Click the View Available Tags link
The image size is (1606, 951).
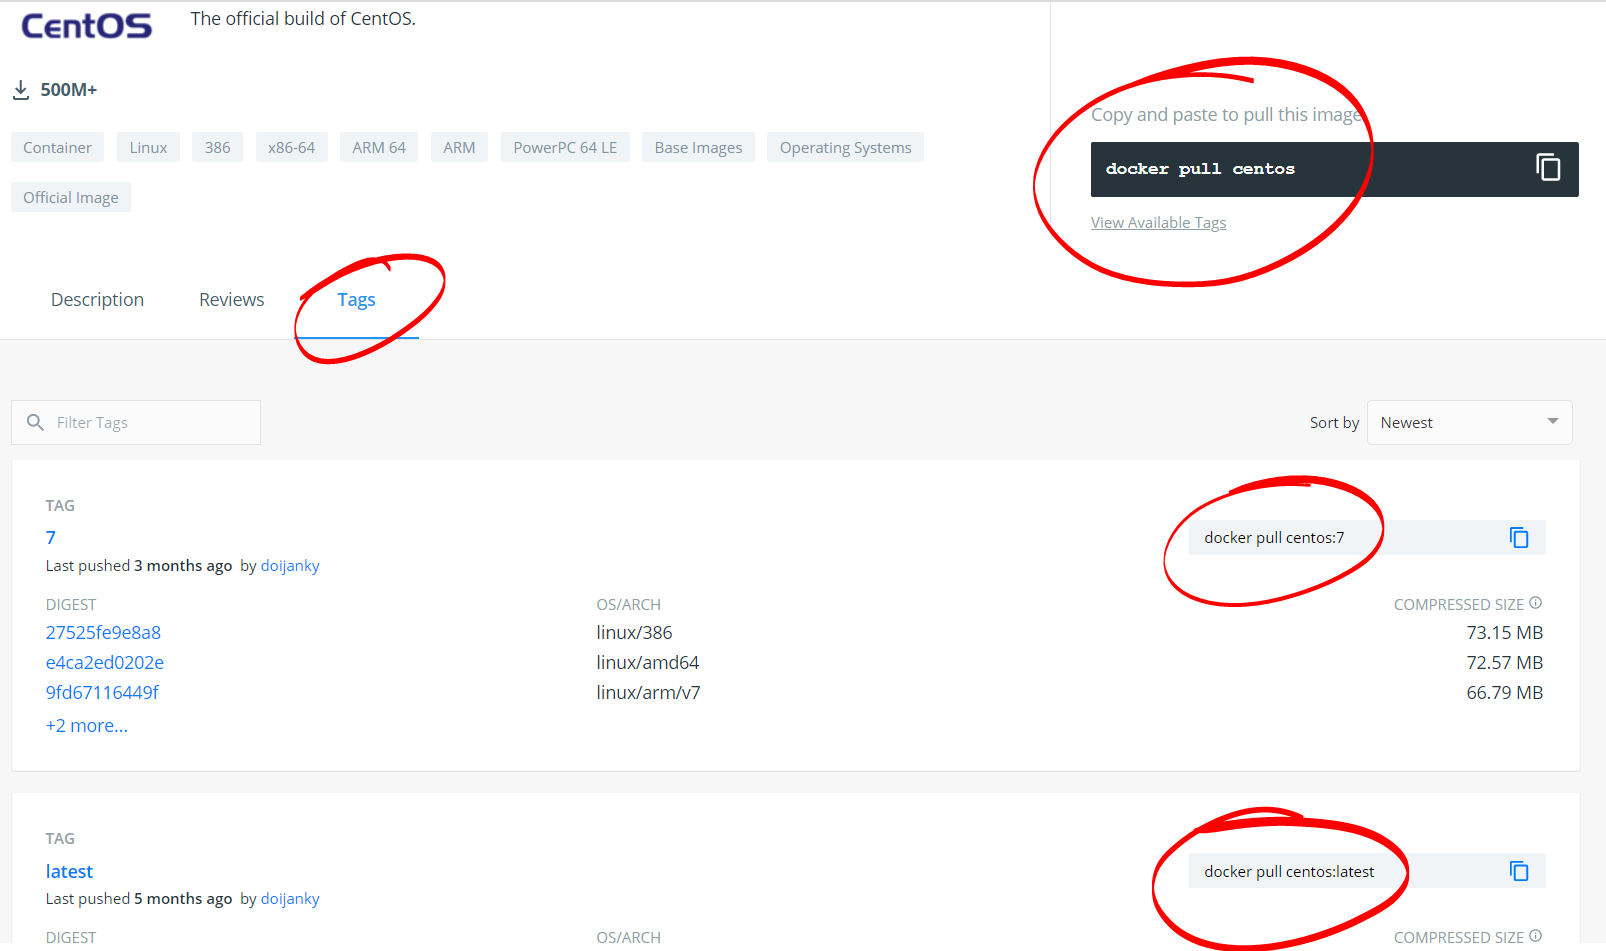[x=1158, y=223]
